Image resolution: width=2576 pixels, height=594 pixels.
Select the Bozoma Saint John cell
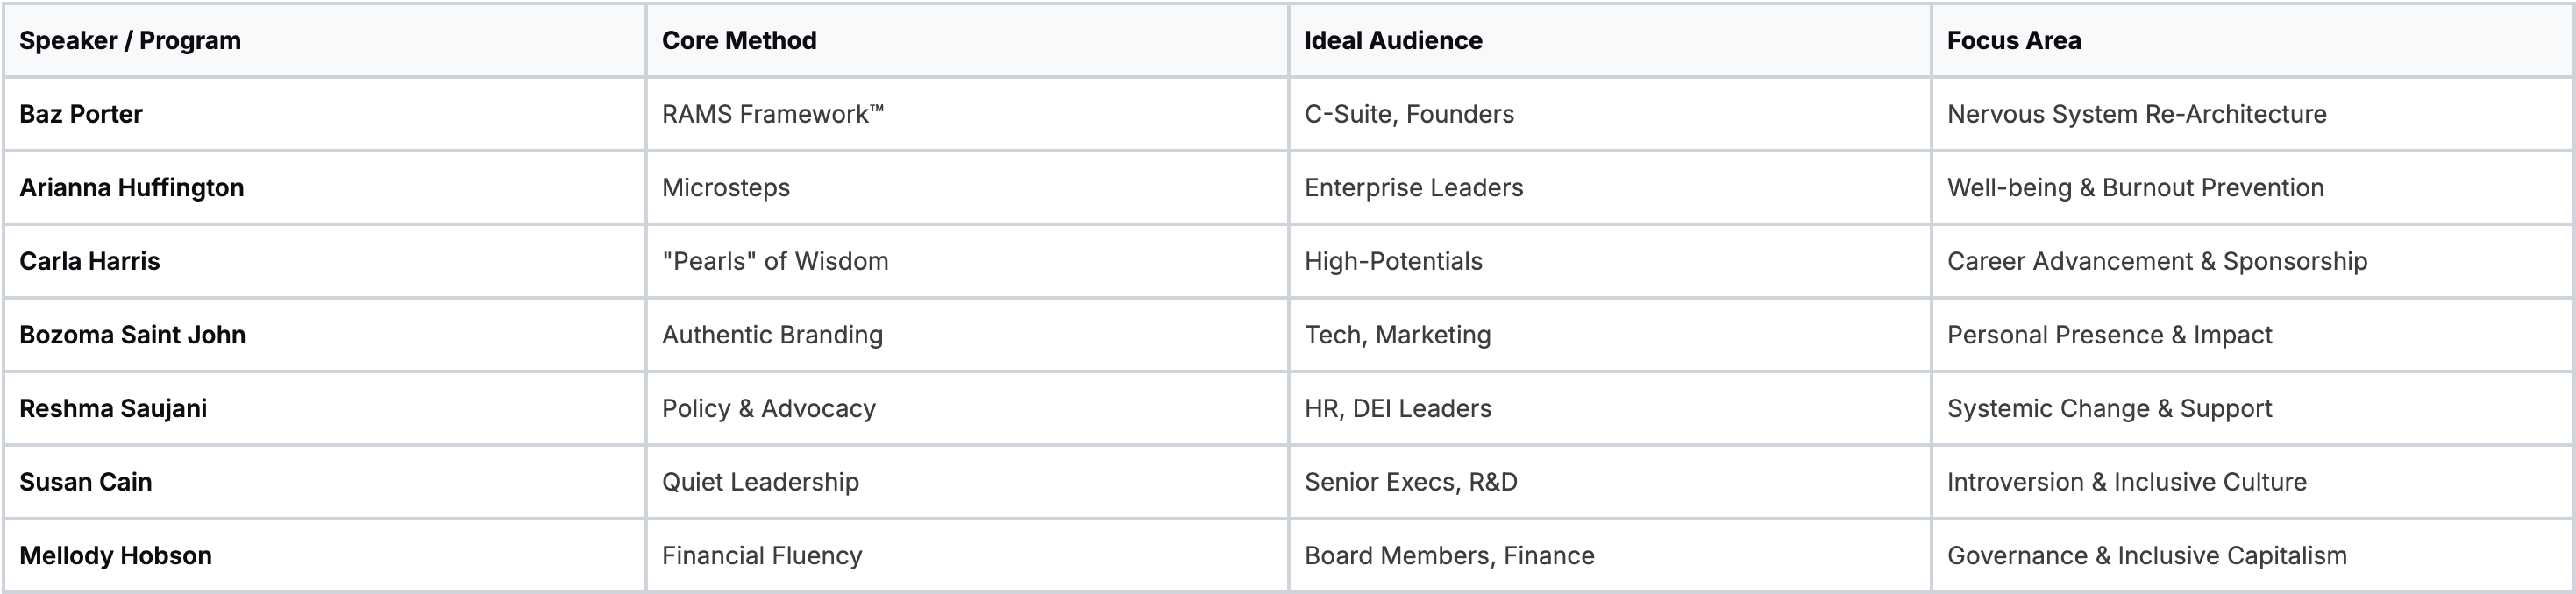[132, 335]
